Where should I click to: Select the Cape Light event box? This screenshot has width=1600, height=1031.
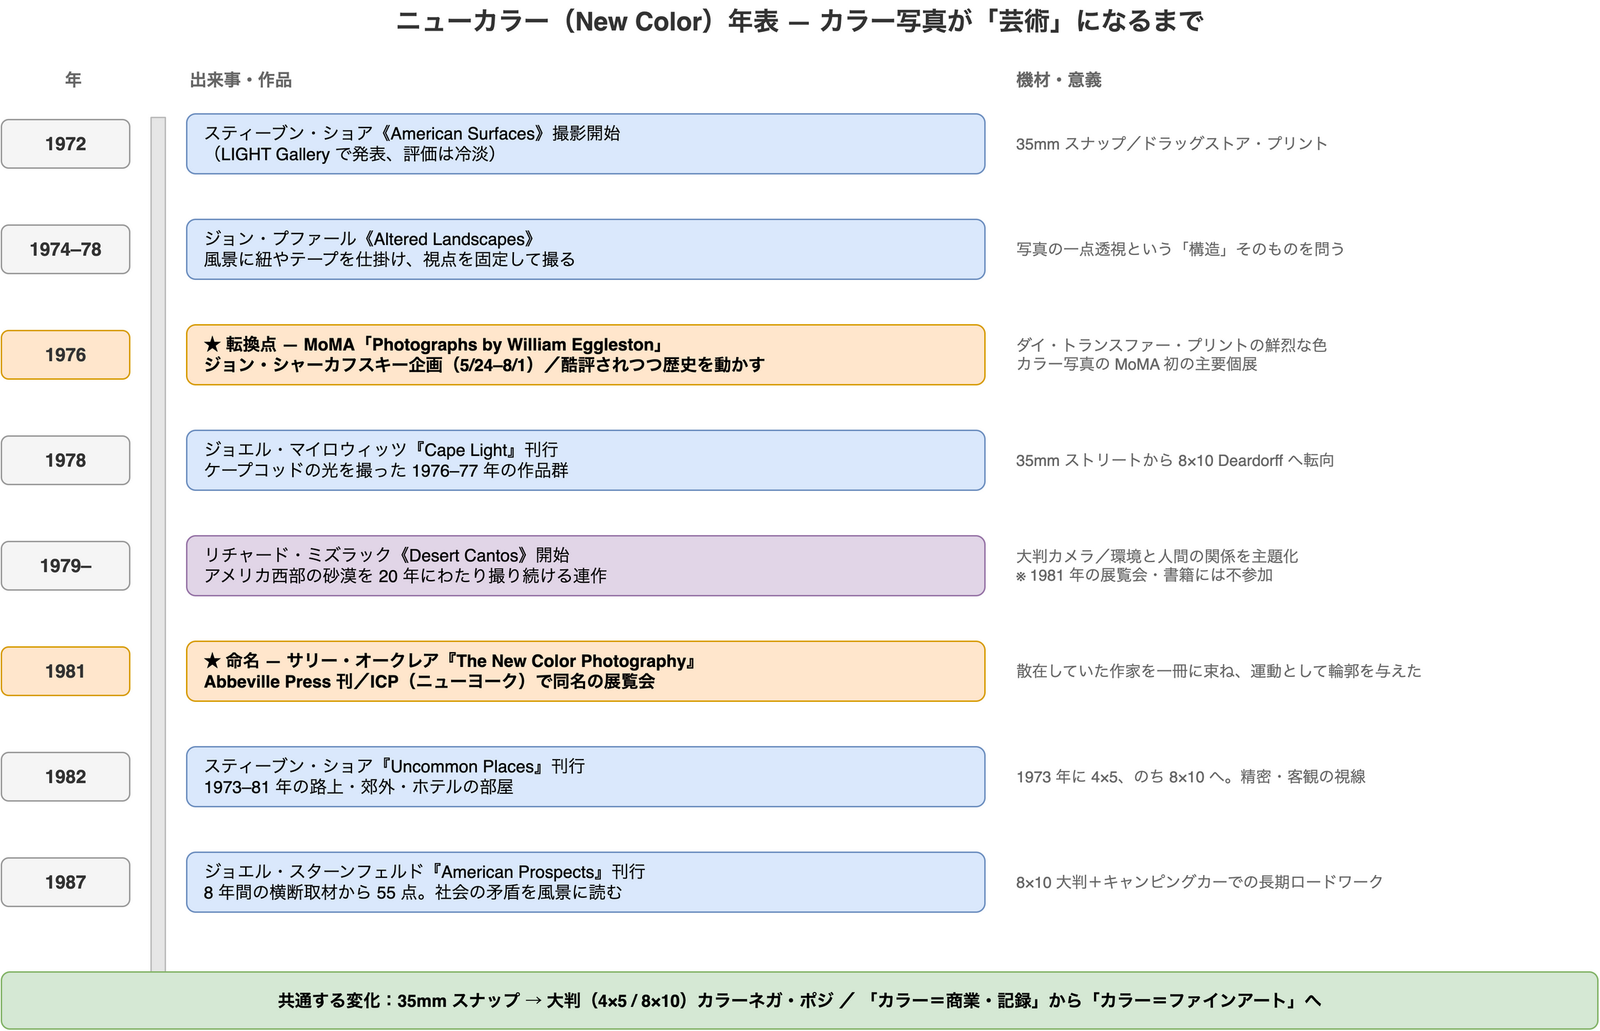pyautogui.click(x=585, y=460)
